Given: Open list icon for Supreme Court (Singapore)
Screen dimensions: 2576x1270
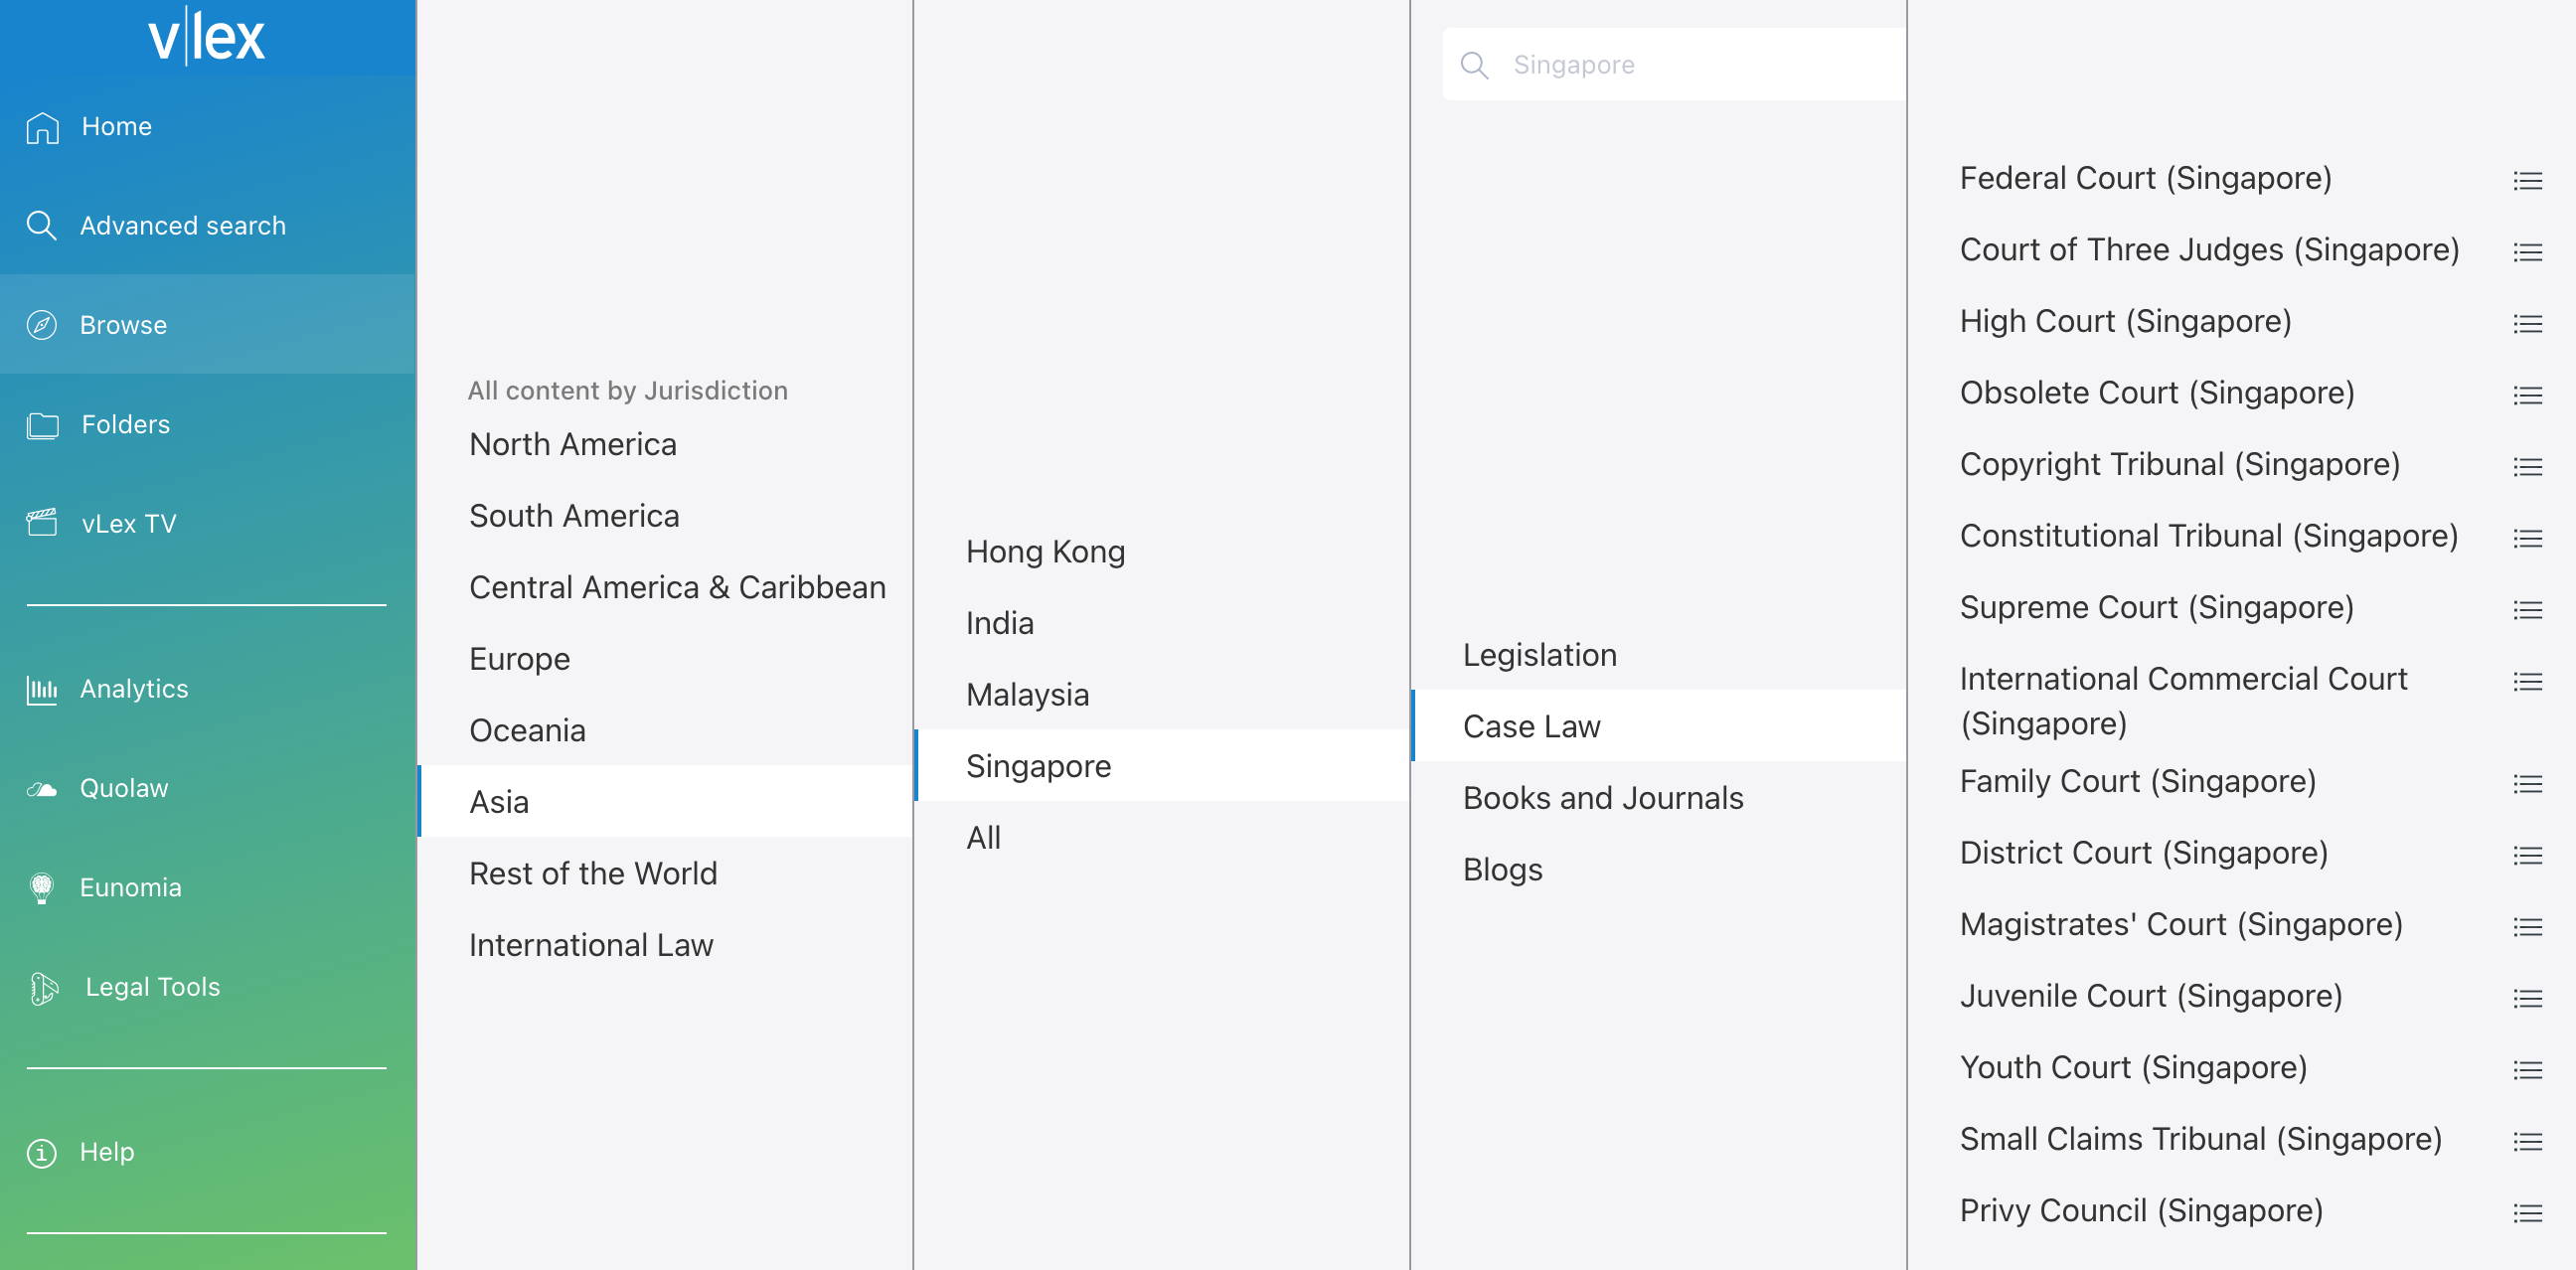Looking at the screenshot, I should pos(2527,609).
